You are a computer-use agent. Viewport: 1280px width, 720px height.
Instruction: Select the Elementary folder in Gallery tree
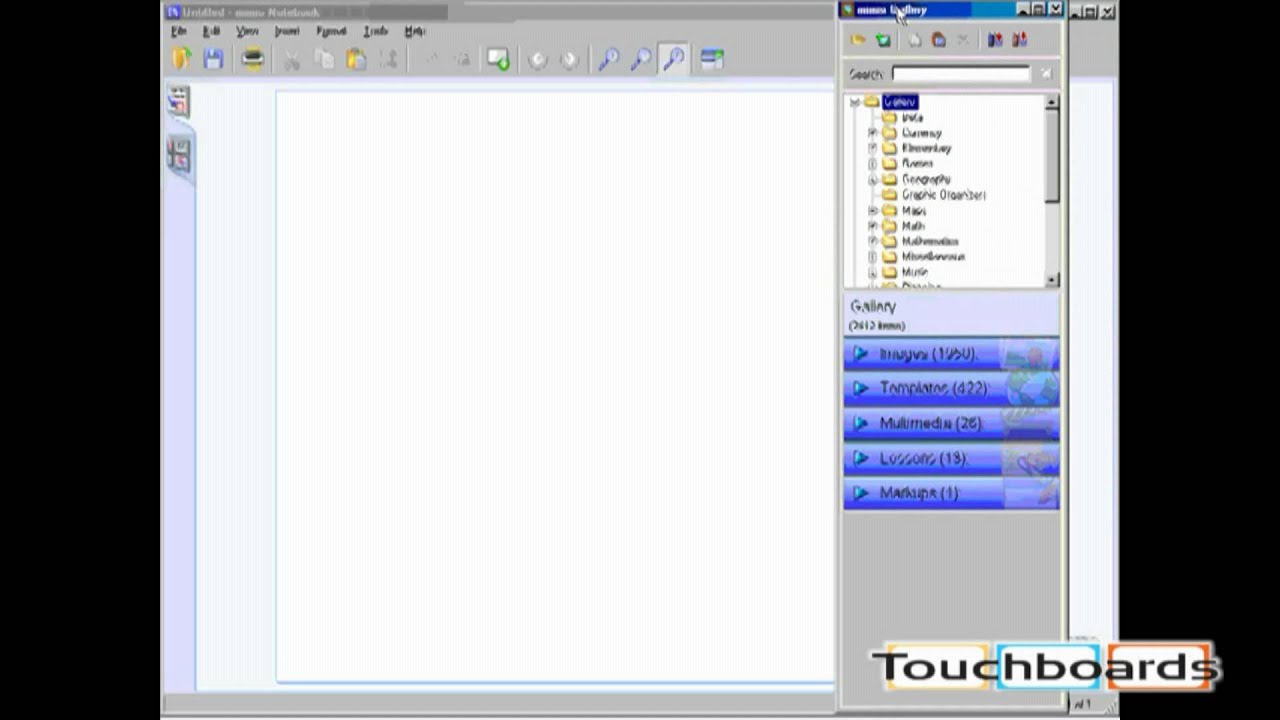926,148
